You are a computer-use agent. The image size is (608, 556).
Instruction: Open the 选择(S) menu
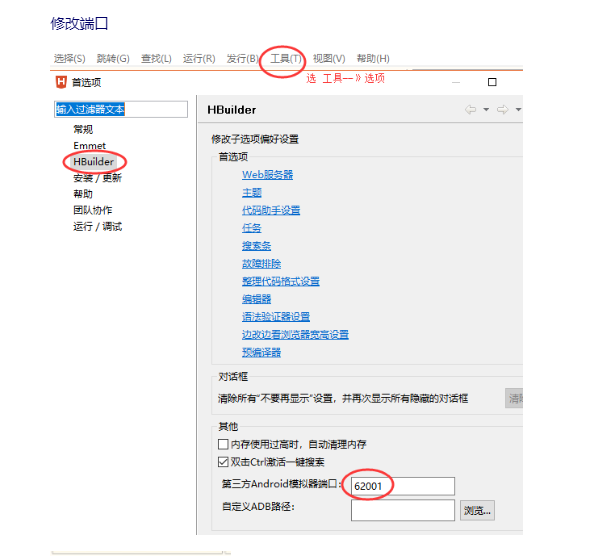[x=69, y=59]
